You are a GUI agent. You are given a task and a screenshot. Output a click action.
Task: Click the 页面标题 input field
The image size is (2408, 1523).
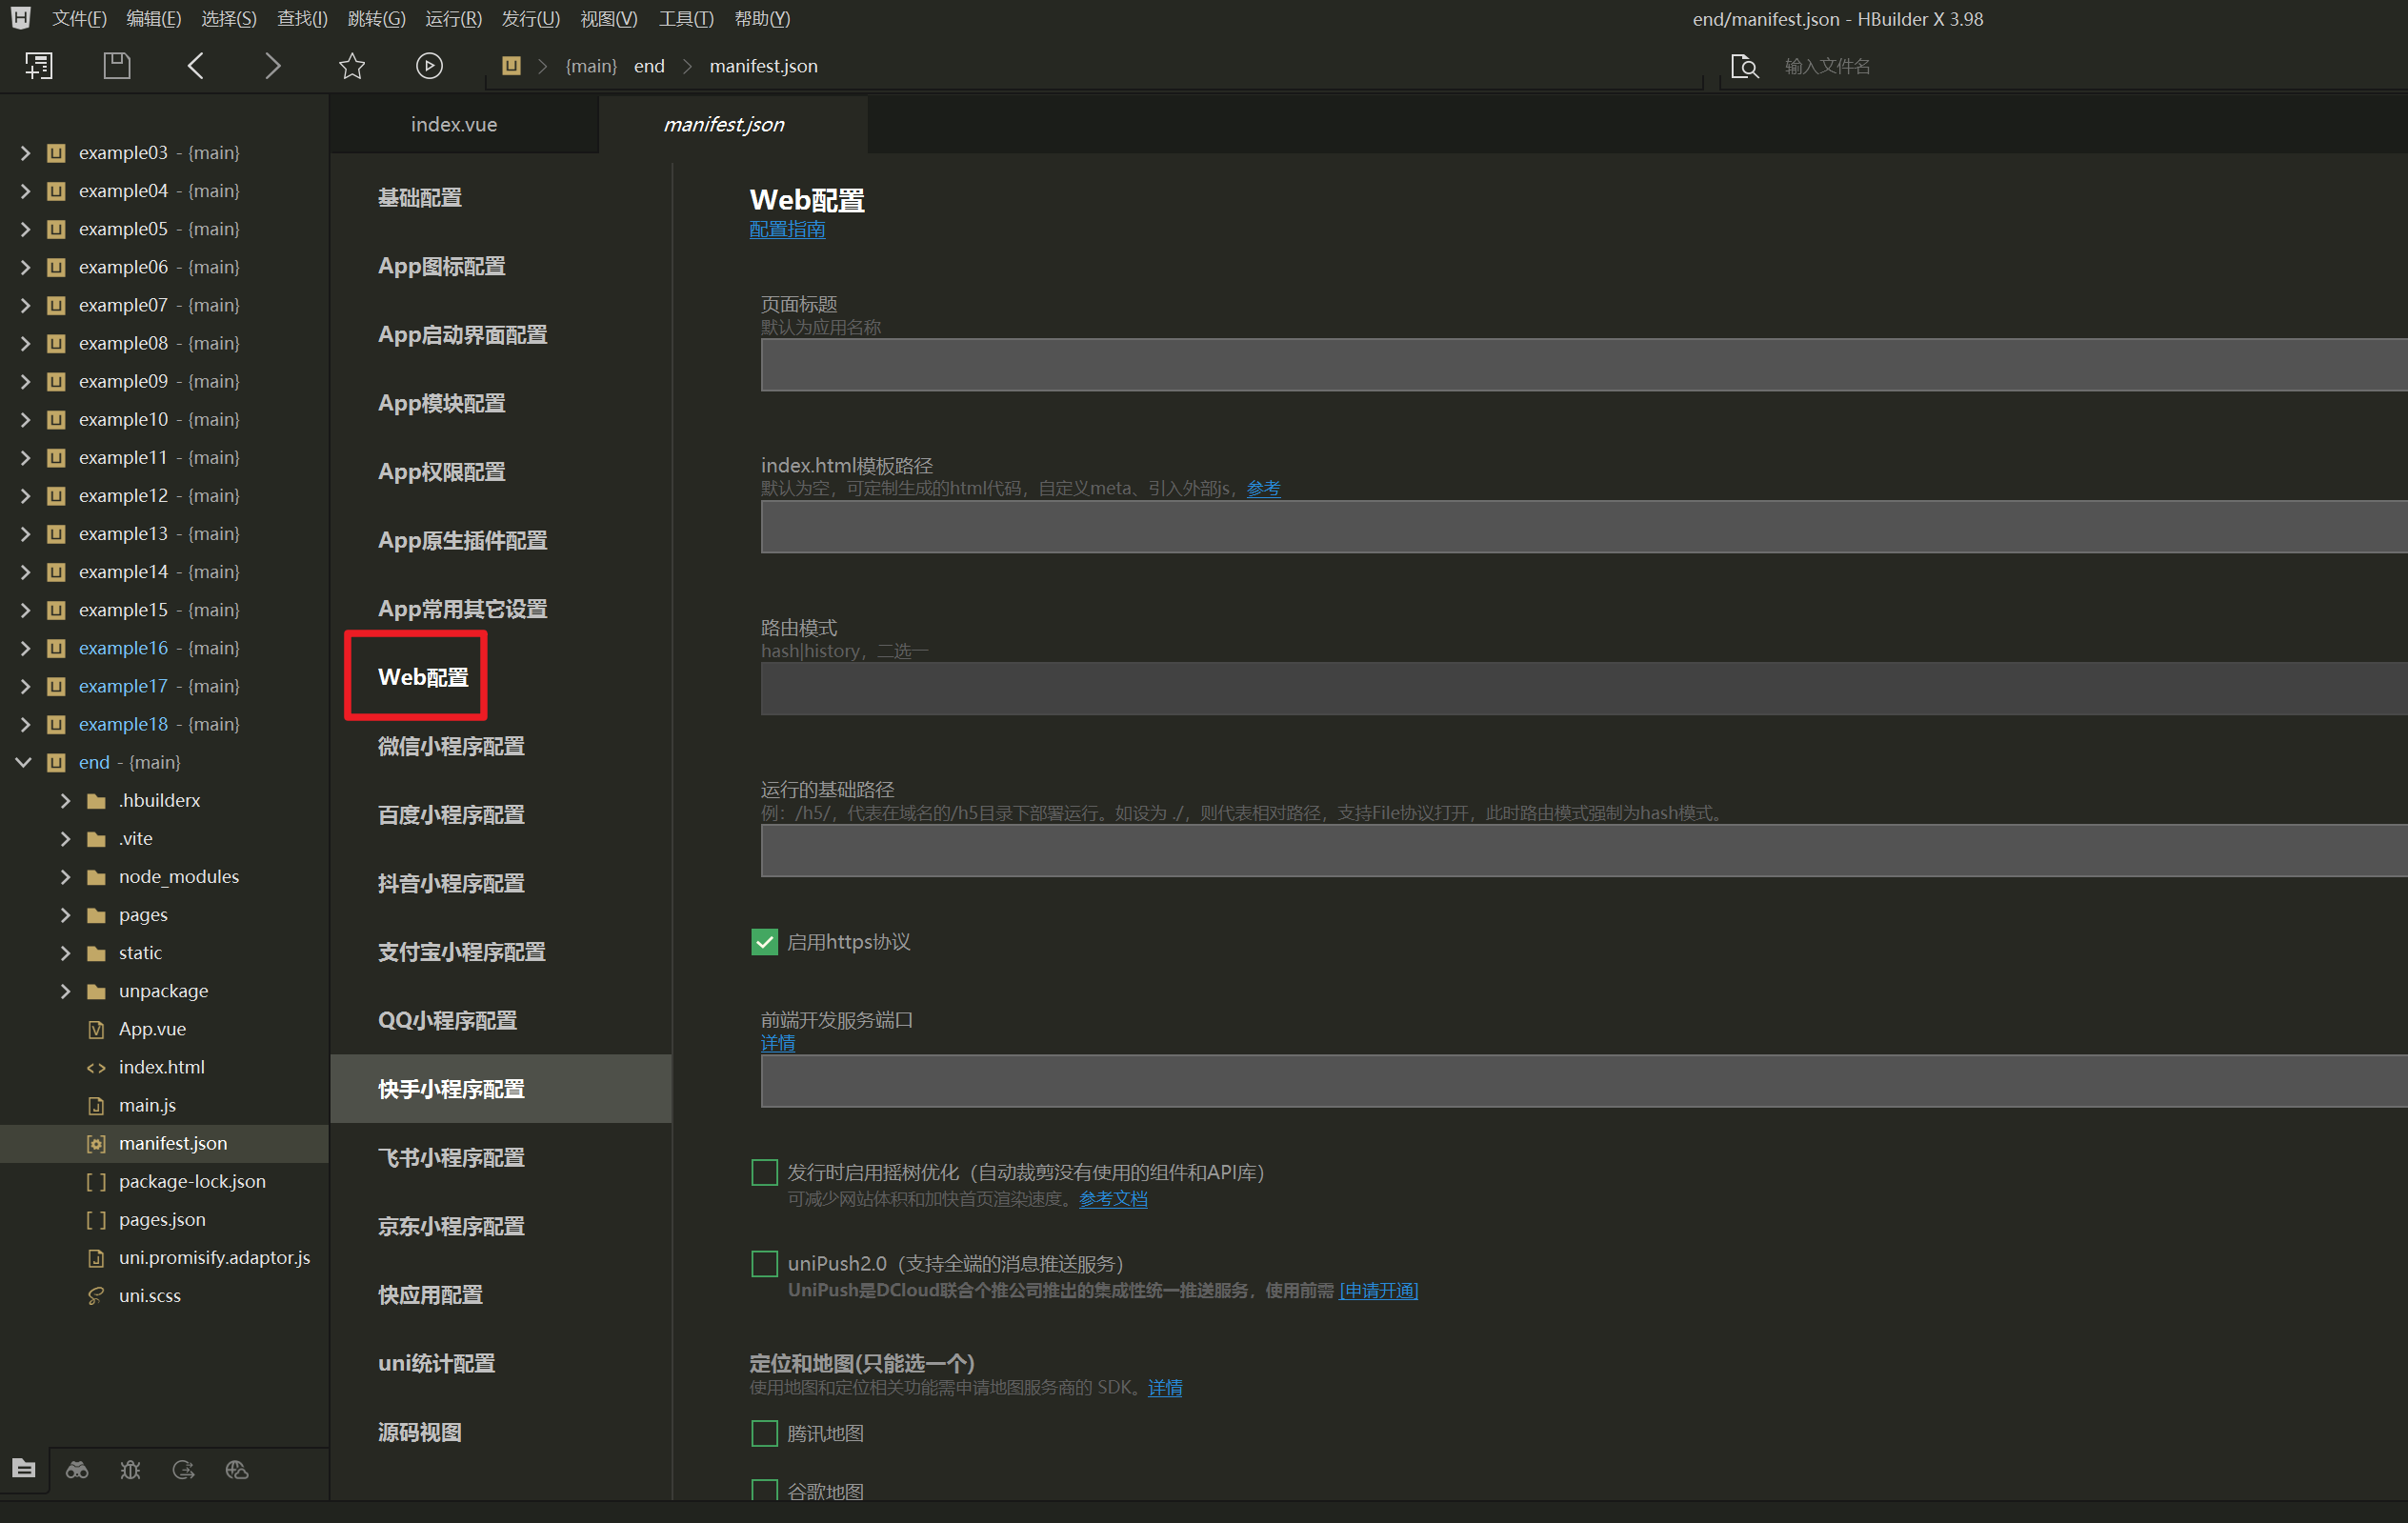click(1580, 365)
